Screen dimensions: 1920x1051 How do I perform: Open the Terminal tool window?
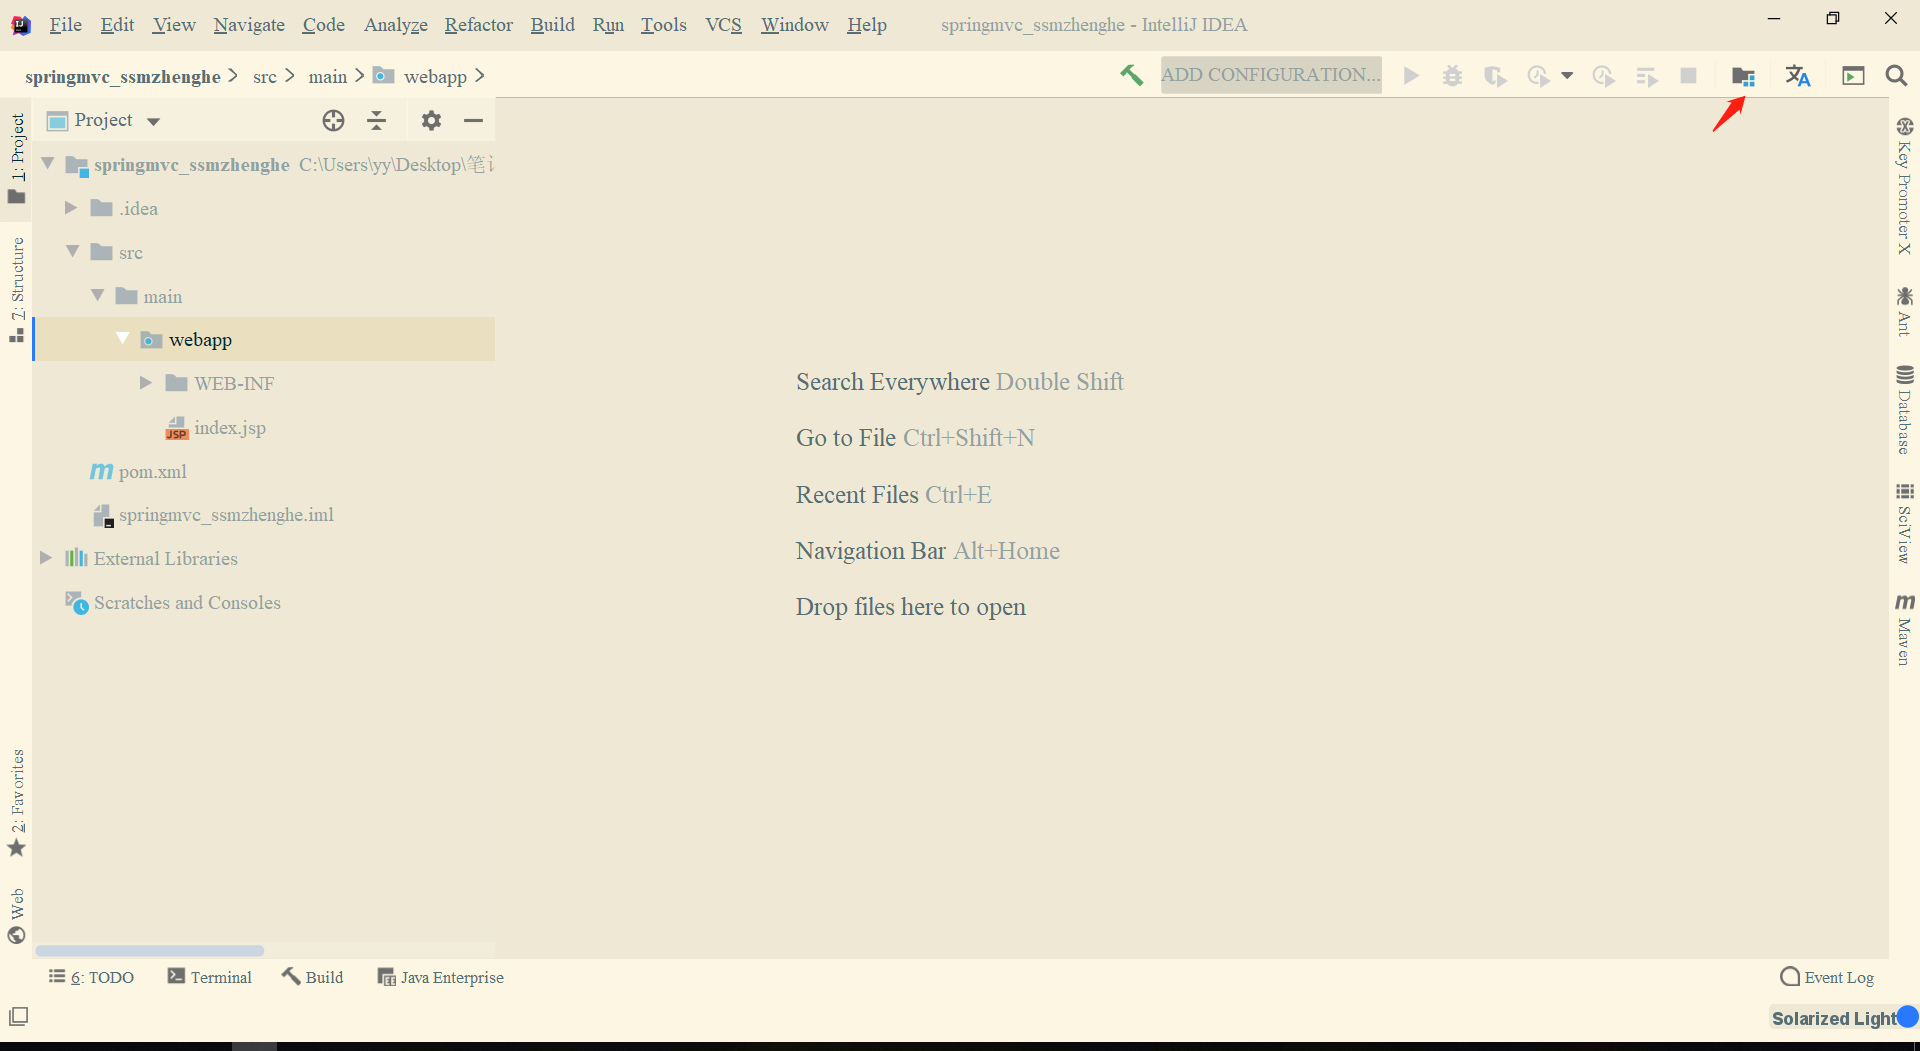pos(210,978)
